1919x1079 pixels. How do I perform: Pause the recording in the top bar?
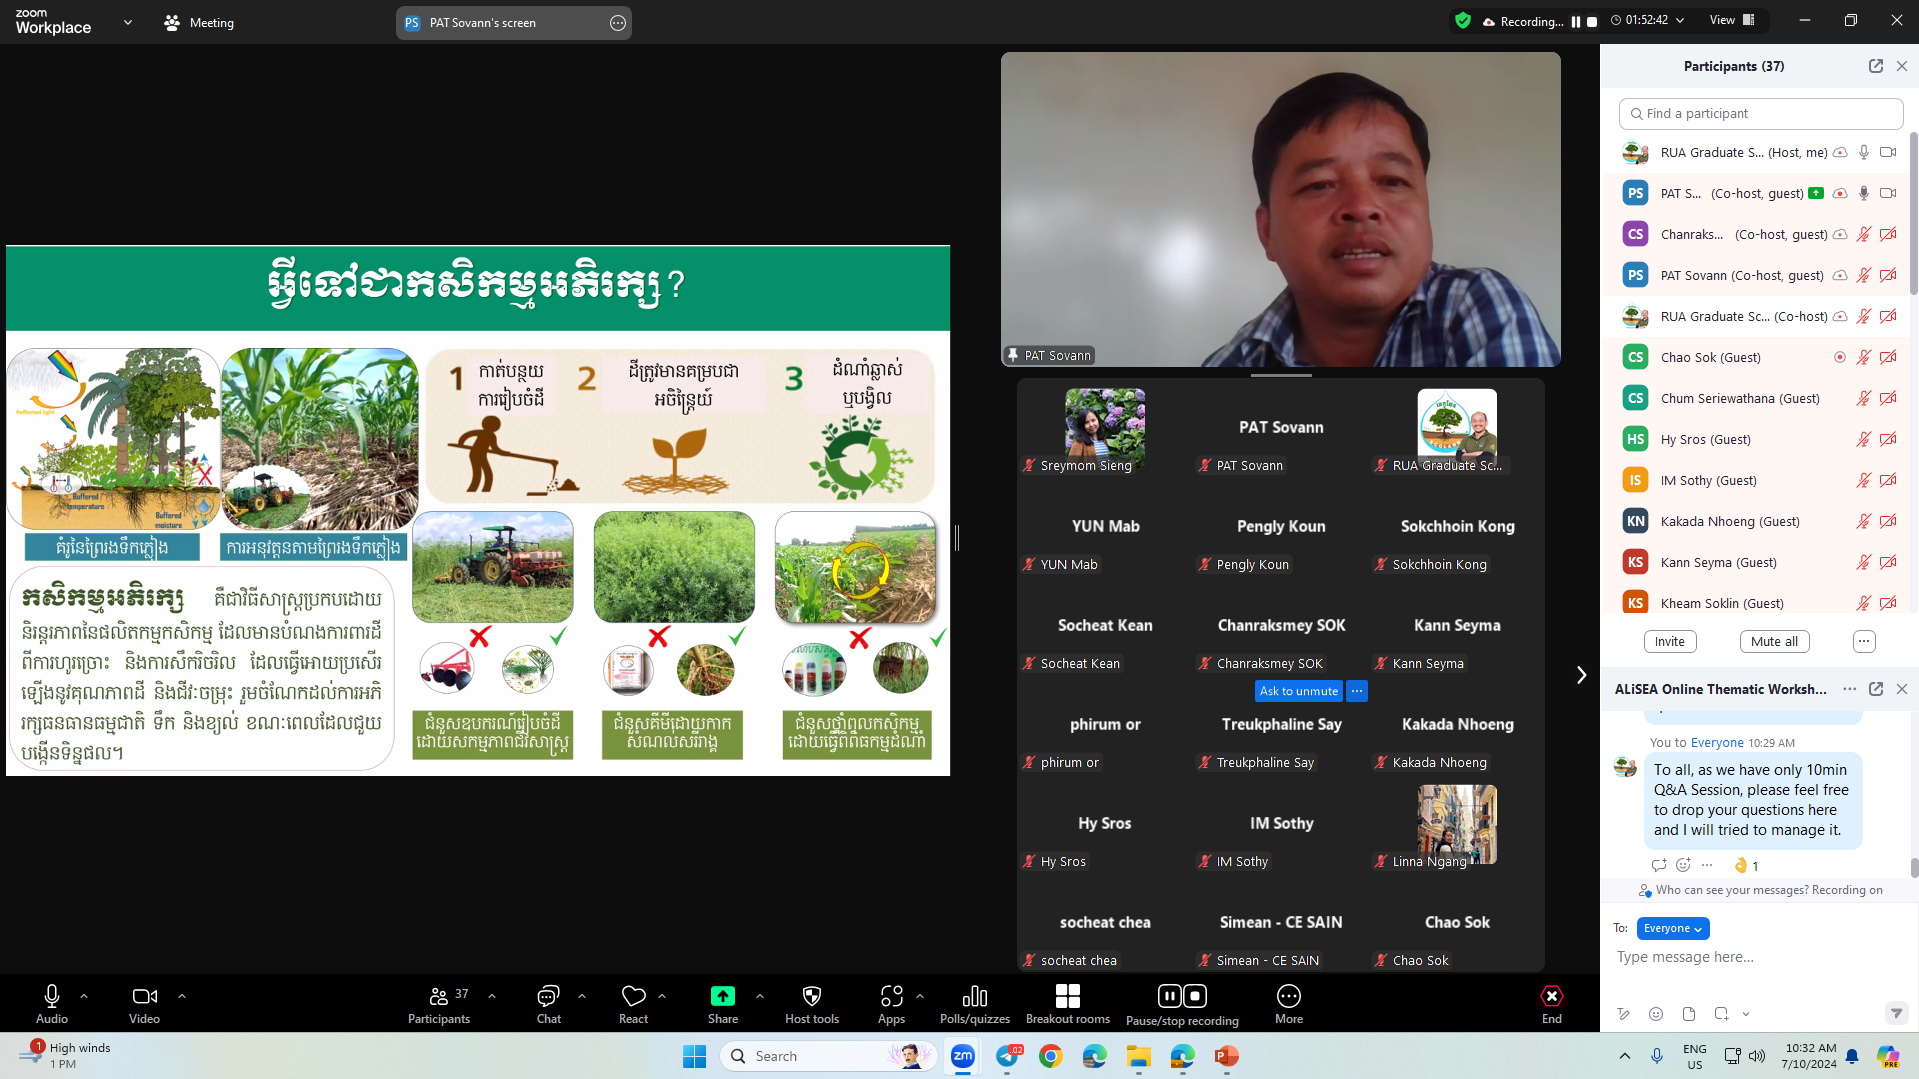coord(1576,21)
